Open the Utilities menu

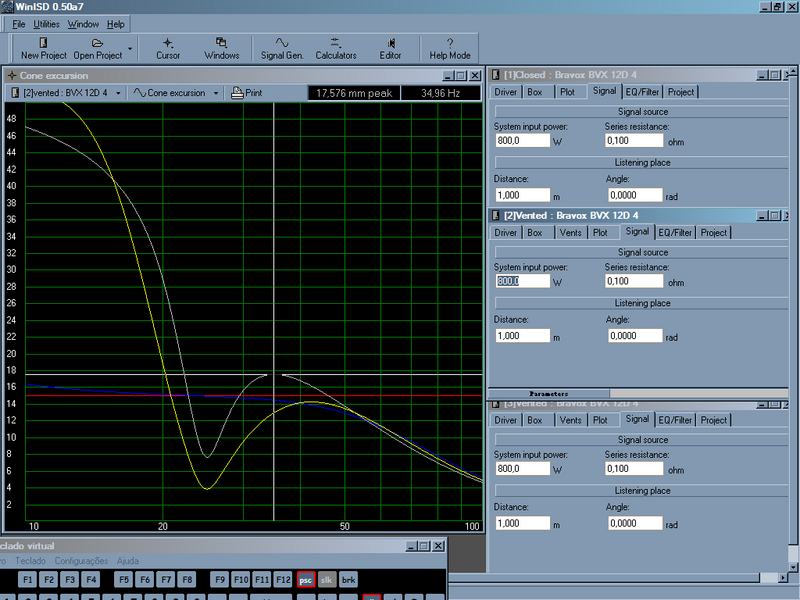(x=46, y=24)
